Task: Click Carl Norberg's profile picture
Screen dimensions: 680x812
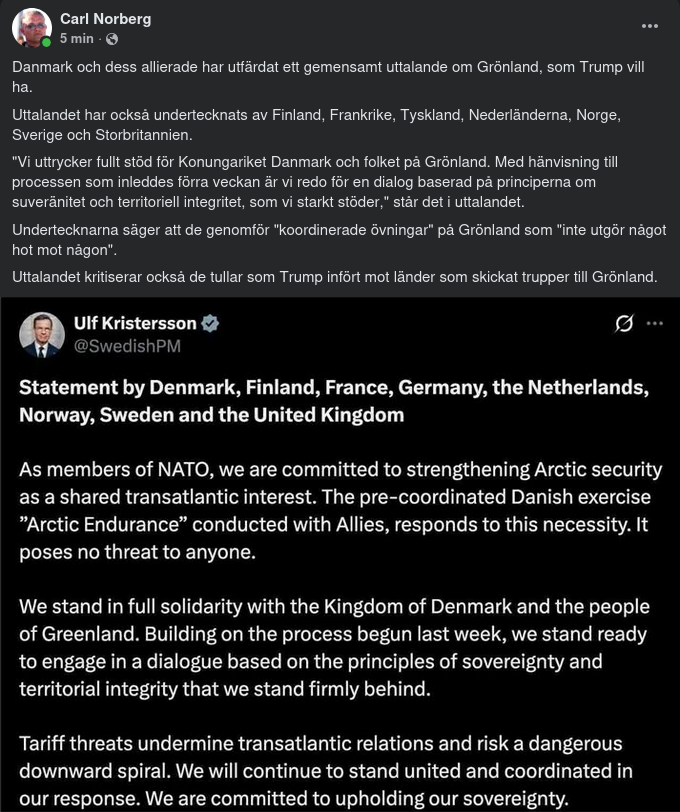Action: (30, 27)
